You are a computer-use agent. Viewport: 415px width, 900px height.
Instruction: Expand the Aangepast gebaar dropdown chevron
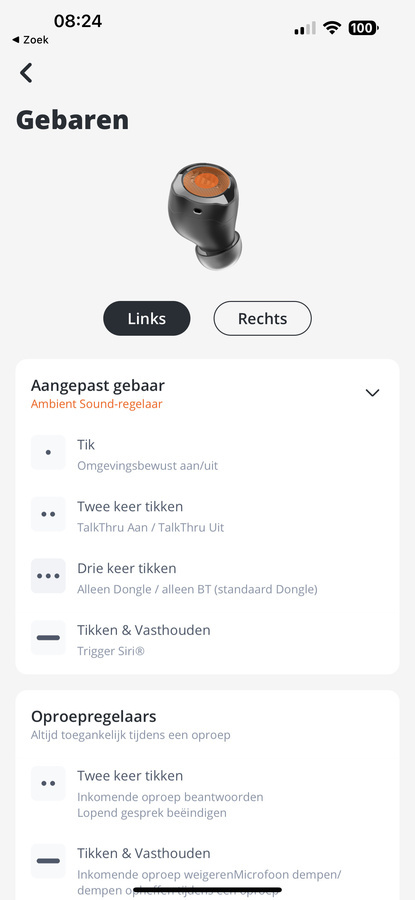373,393
